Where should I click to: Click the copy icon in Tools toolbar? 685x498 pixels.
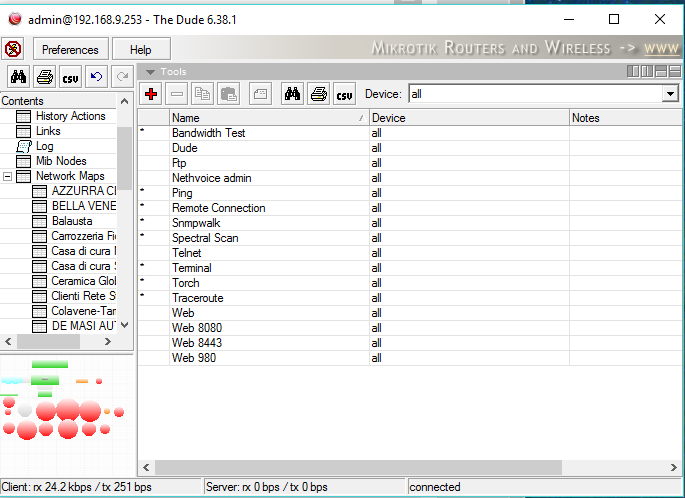click(202, 93)
